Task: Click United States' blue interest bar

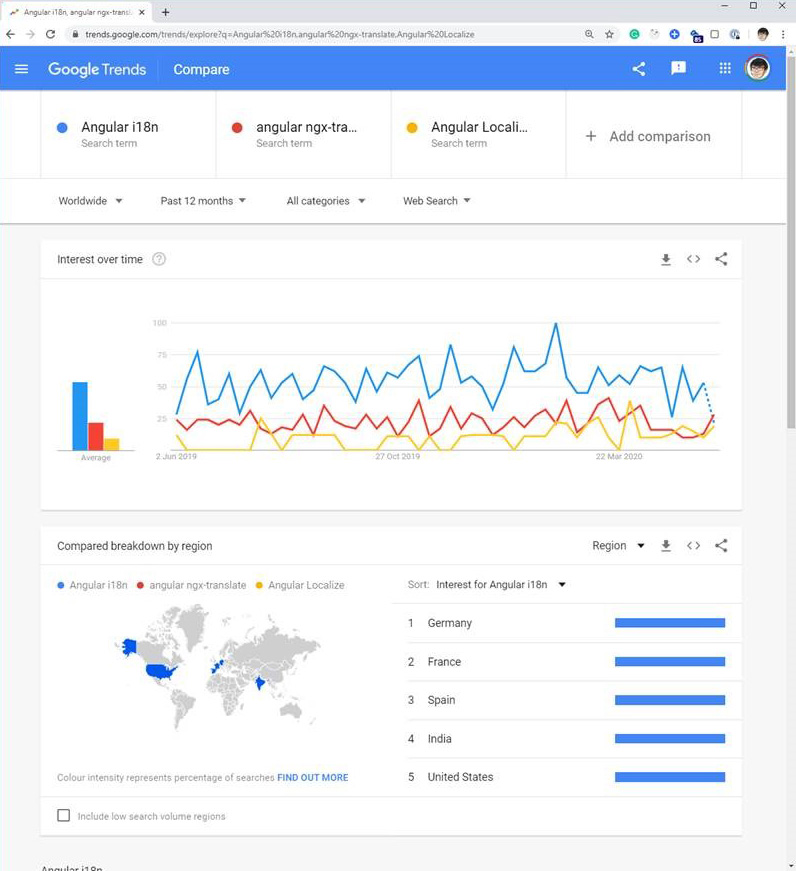Action: click(x=669, y=777)
